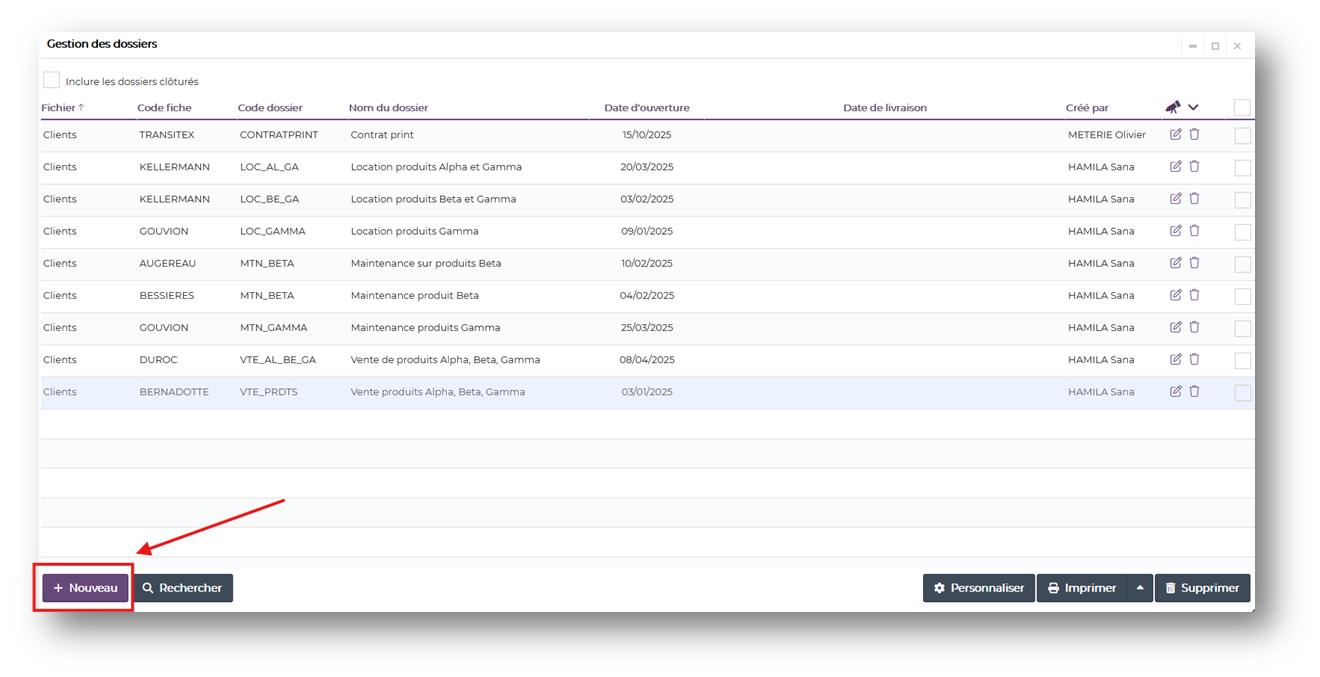Image resolution: width=1320 pixels, height=677 pixels.
Task: Delete the VTE_AL_BE_GA dossier row
Action: click(x=1194, y=359)
